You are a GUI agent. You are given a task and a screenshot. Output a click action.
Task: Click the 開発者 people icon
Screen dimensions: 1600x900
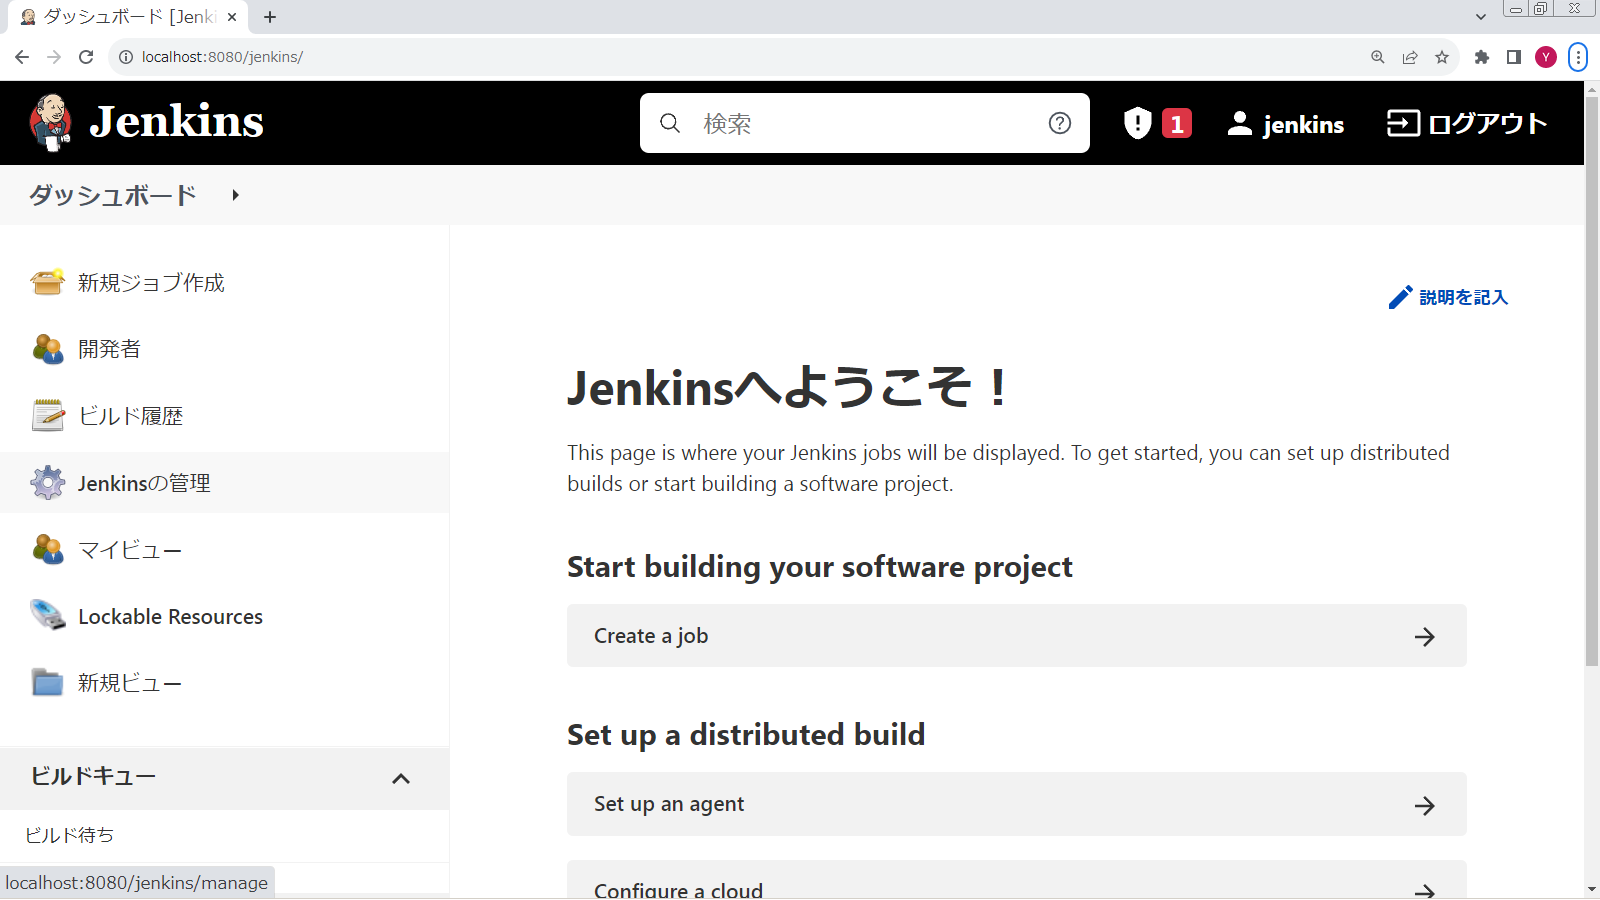click(x=47, y=349)
